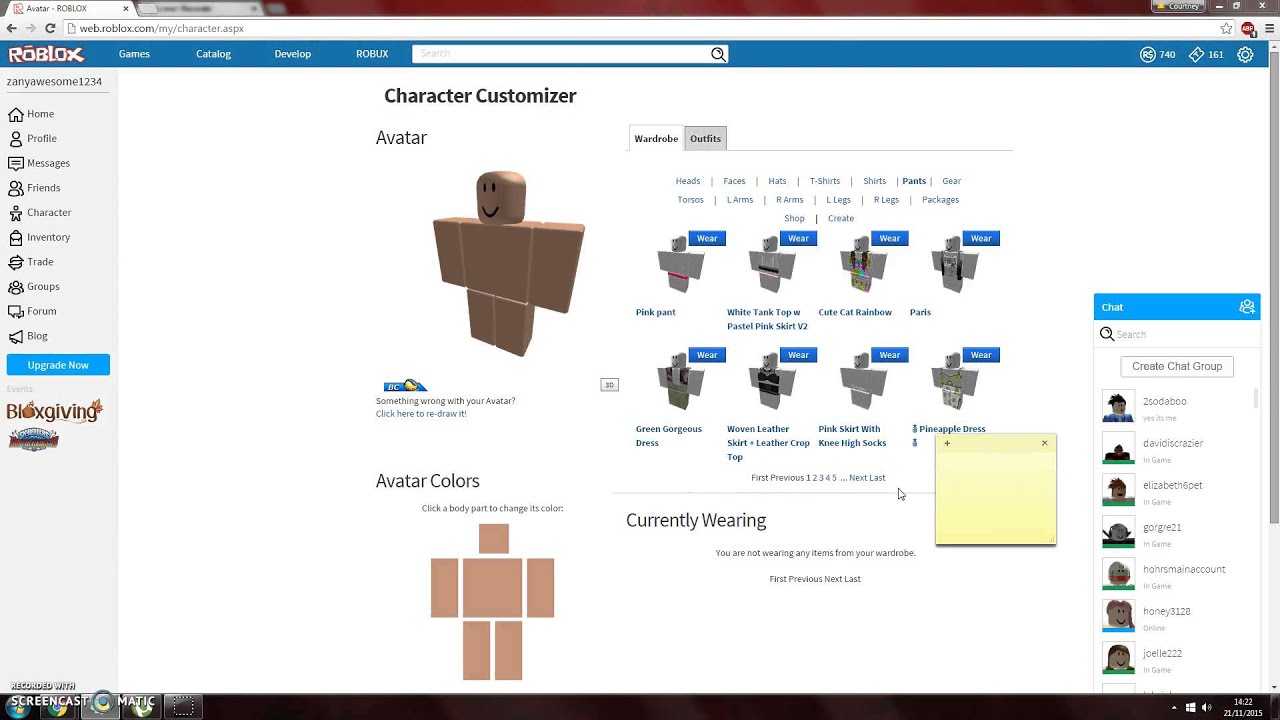This screenshot has width=1280, height=720.
Task: Click the top search input field
Action: pyautogui.click(x=562, y=54)
